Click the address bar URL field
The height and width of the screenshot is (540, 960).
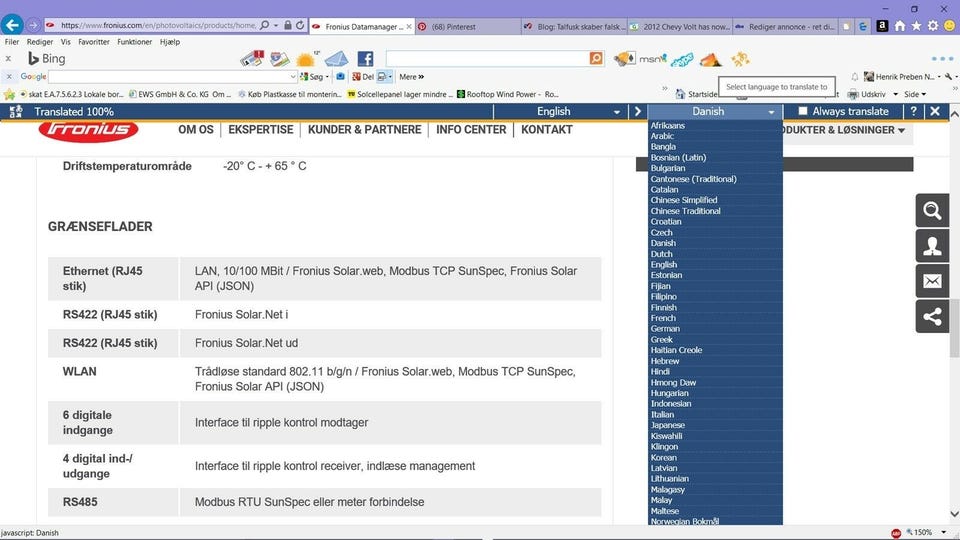[x=158, y=26]
